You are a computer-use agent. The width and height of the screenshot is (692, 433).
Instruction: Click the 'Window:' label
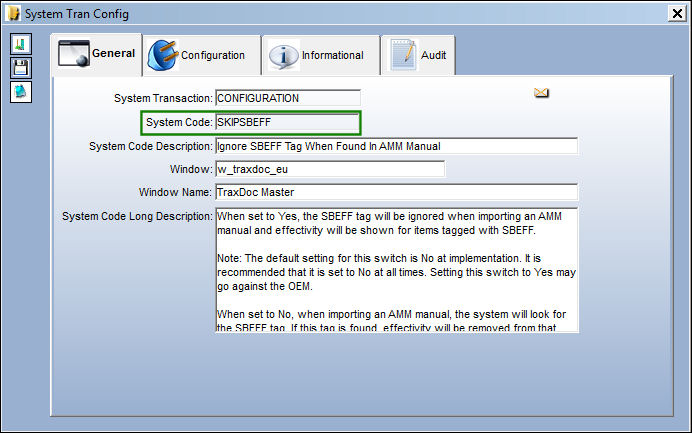point(191,169)
